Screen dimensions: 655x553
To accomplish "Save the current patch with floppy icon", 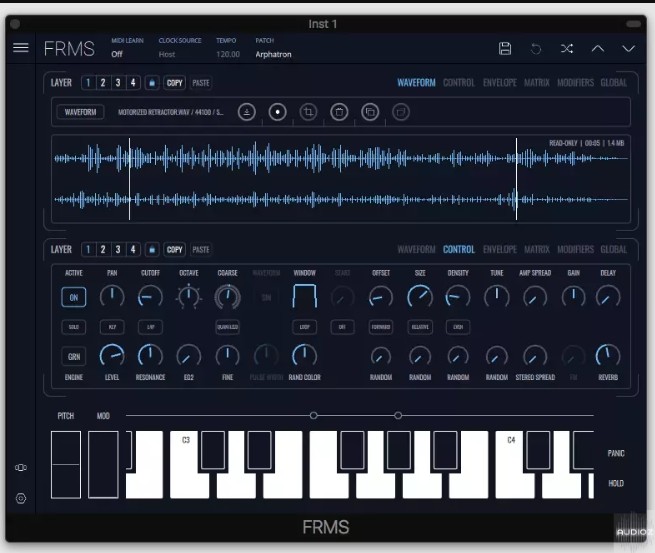I will point(505,48).
